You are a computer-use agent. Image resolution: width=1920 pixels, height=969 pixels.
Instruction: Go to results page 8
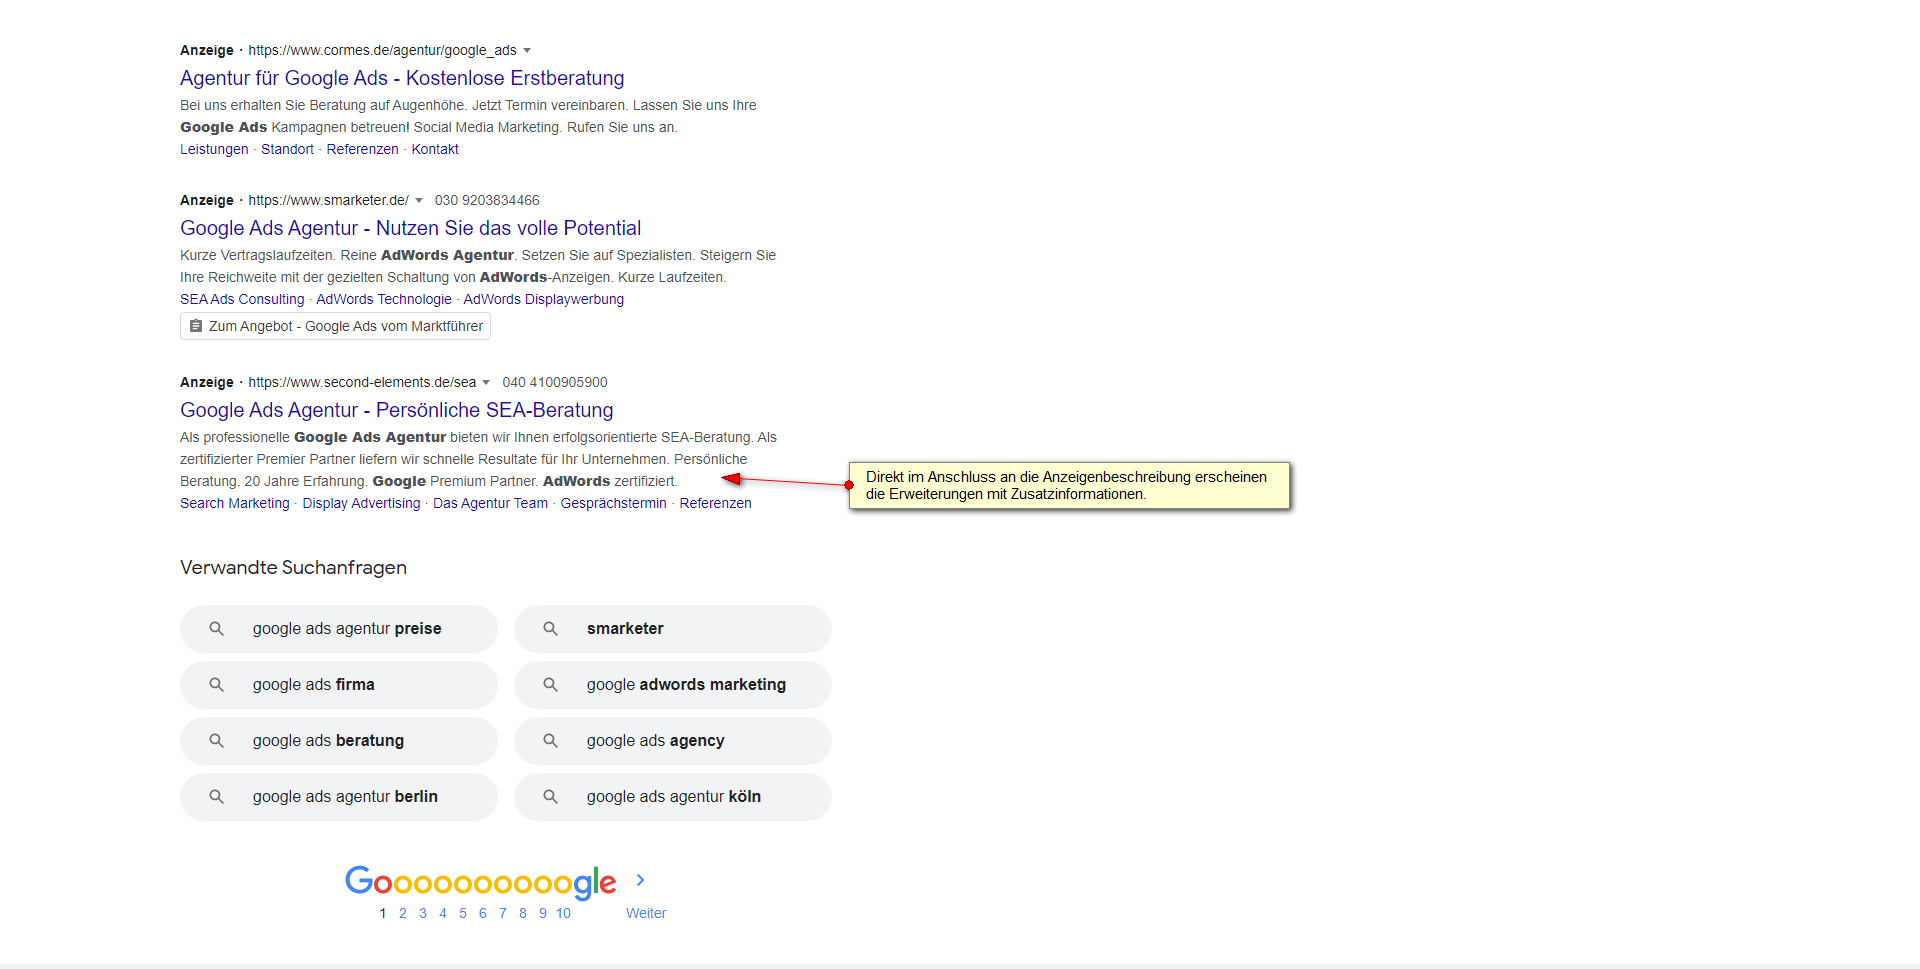coord(523,913)
